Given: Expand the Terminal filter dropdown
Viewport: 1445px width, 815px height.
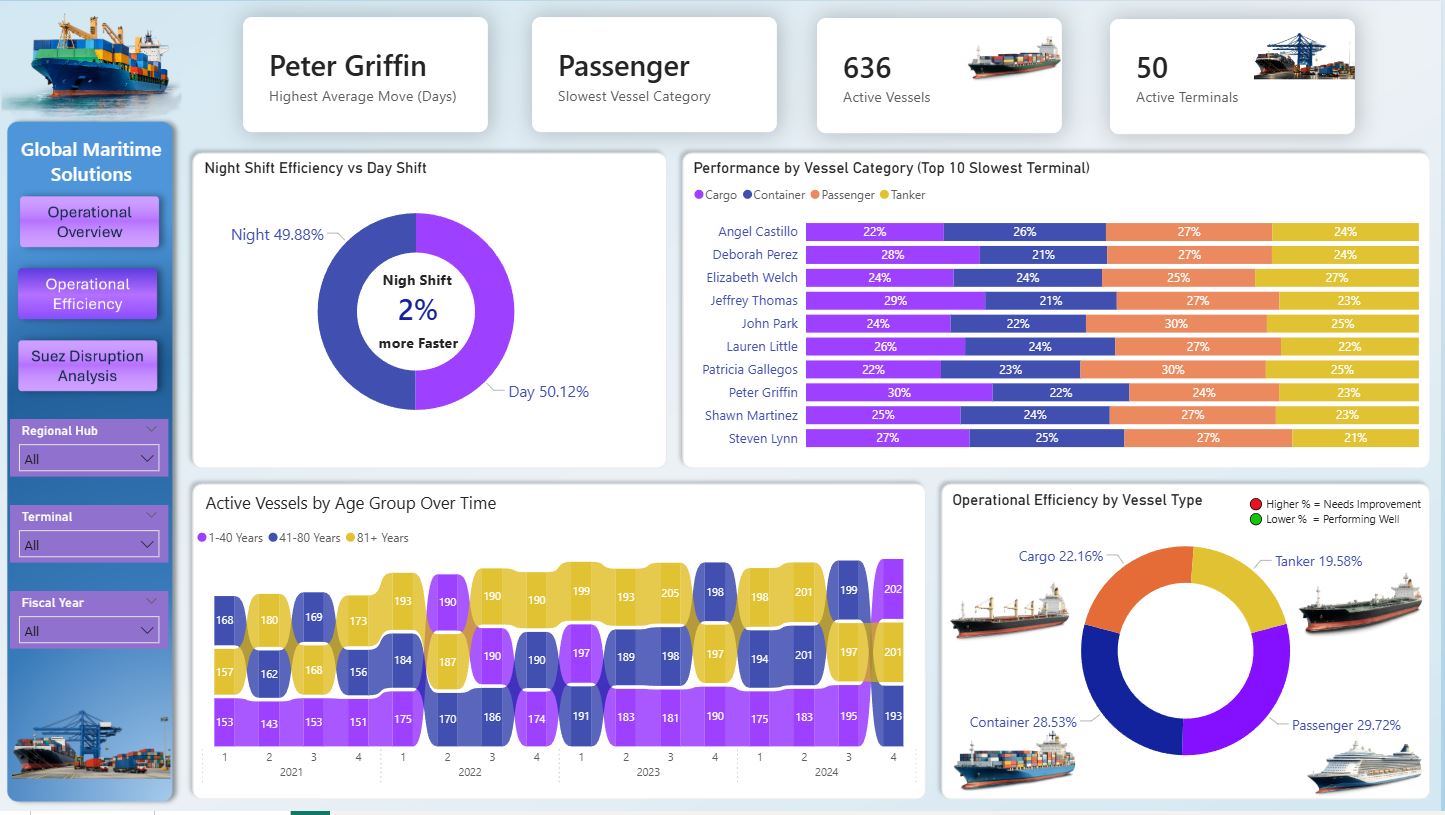Looking at the screenshot, I should click(90, 545).
